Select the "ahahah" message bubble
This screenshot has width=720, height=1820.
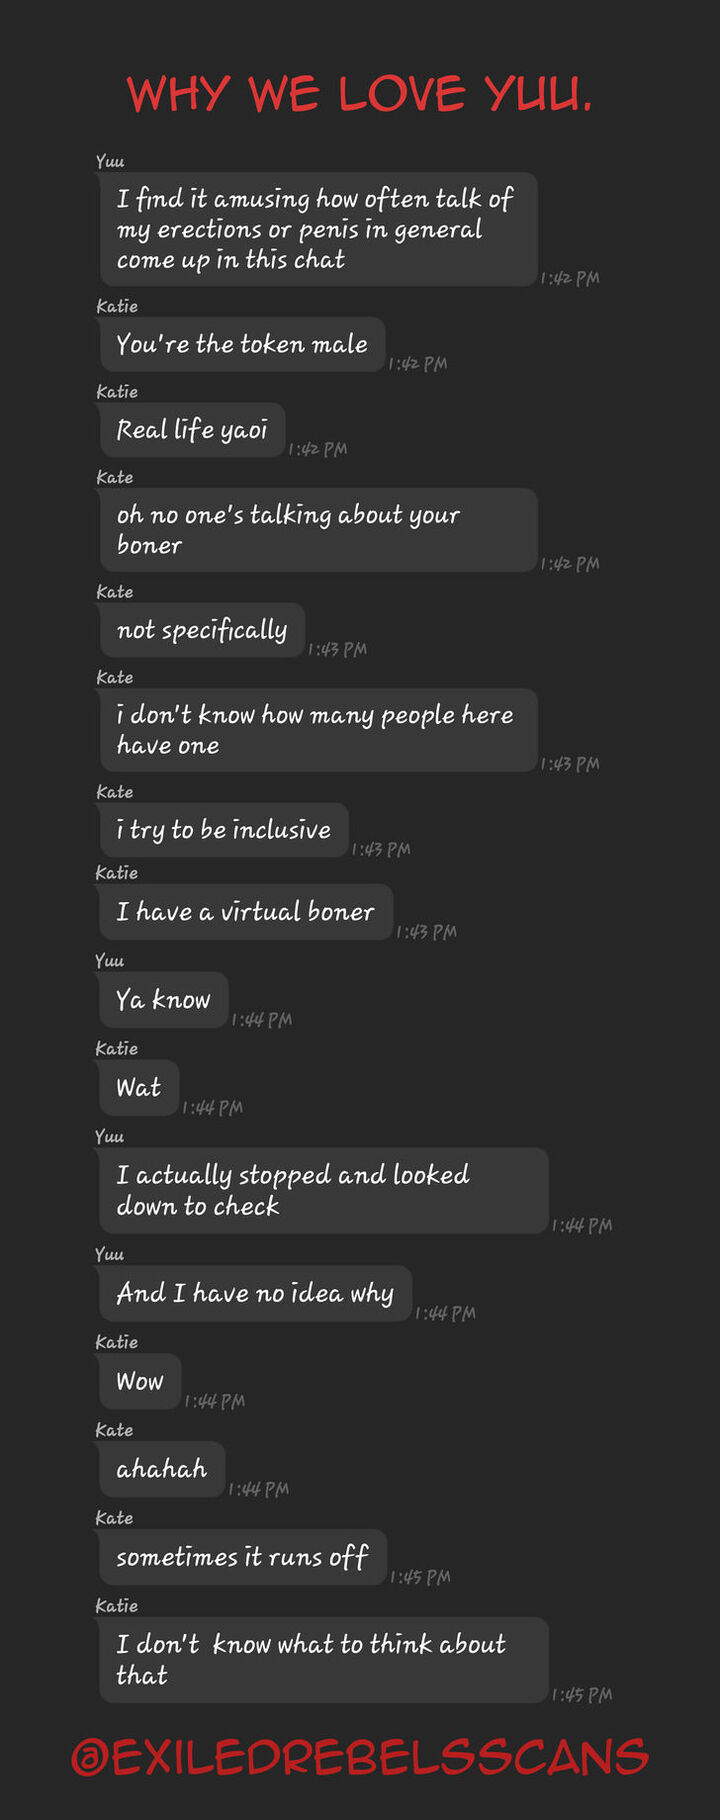161,1469
